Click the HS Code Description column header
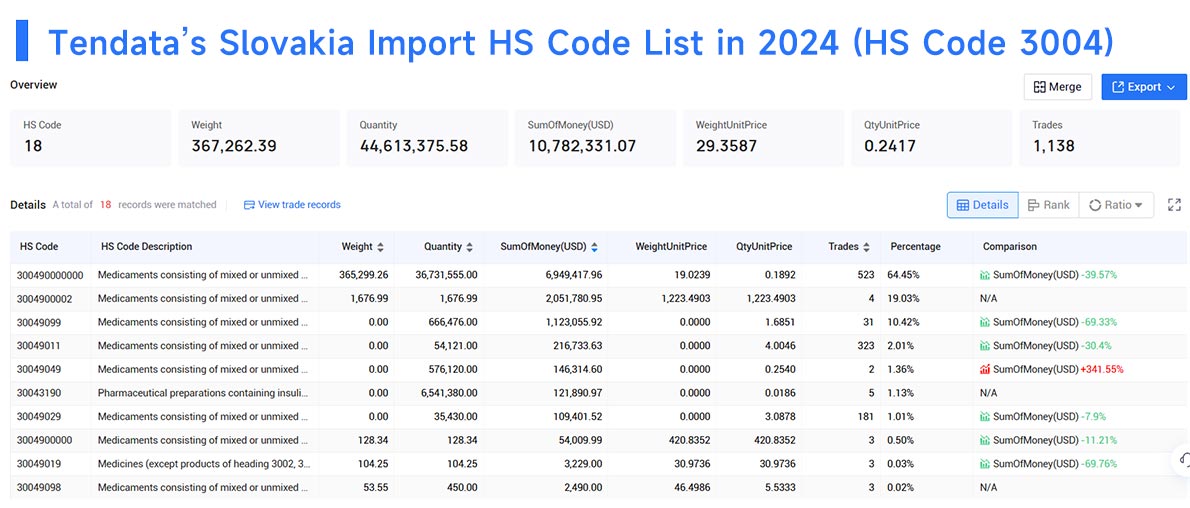 coord(146,247)
